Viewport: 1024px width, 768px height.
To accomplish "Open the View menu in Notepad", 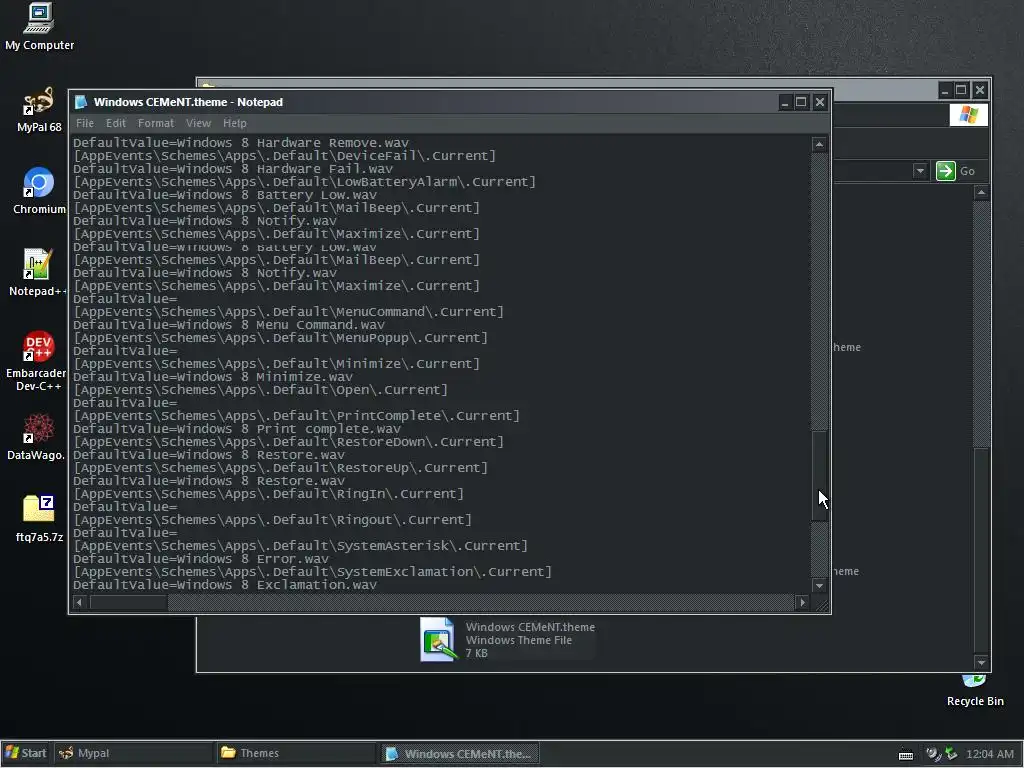I will 198,123.
